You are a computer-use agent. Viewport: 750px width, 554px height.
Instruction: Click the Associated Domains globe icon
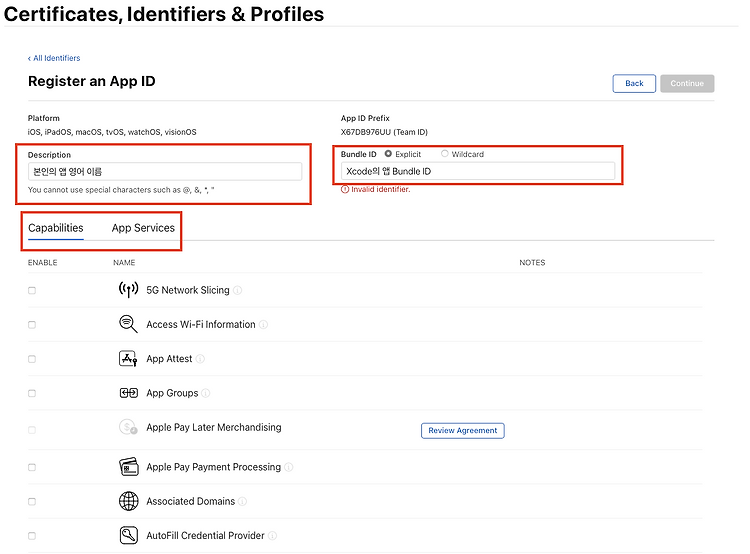128,501
